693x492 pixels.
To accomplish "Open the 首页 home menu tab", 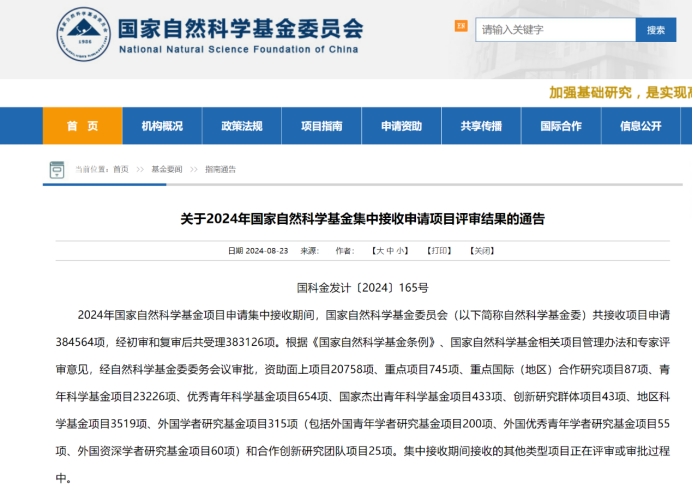I will [83, 126].
